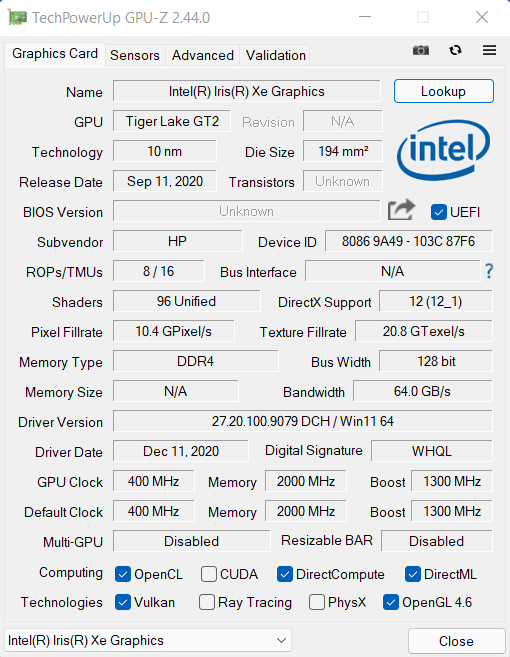510x657 pixels.
Task: Click the Device ID value field
Action: 409,241
